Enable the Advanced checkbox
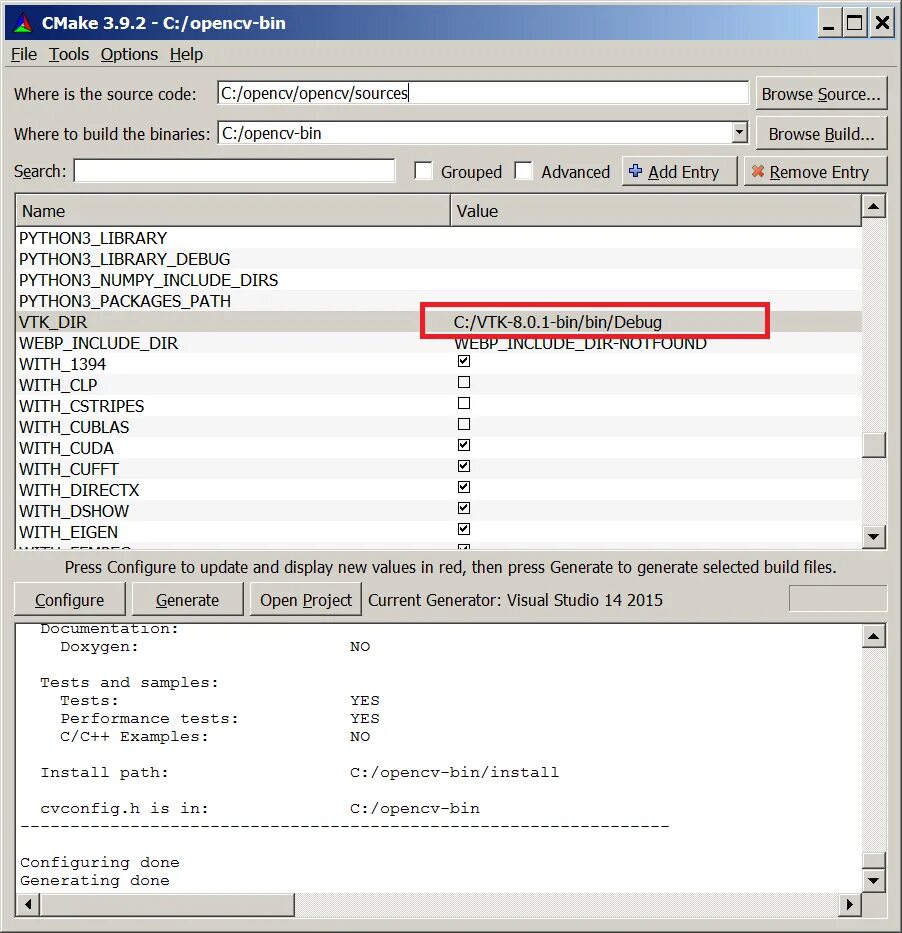Viewport: 902px width, 933px height. click(x=524, y=171)
